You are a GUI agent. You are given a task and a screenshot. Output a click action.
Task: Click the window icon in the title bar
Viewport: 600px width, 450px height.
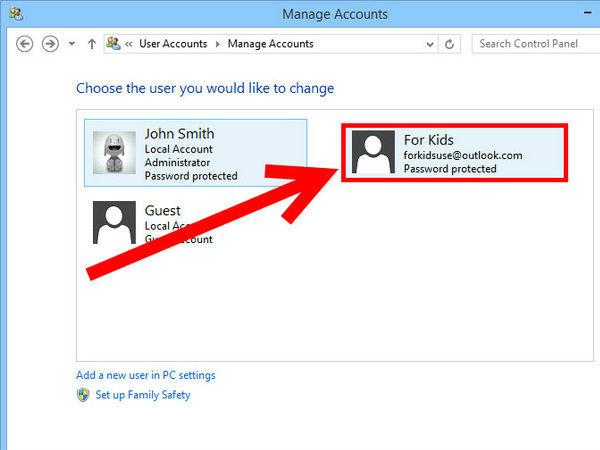15,14
